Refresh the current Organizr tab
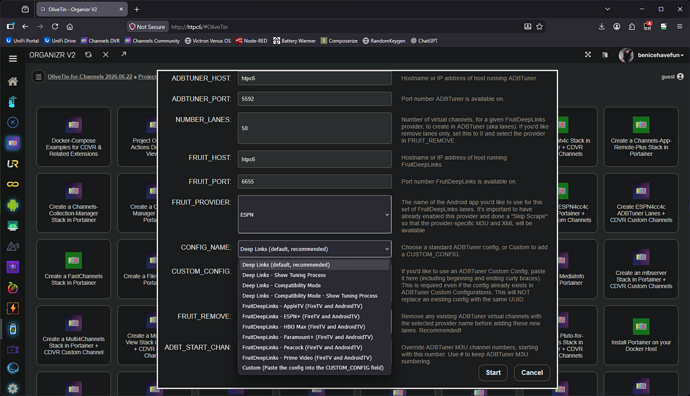This screenshot has width=690, height=396. (x=88, y=55)
